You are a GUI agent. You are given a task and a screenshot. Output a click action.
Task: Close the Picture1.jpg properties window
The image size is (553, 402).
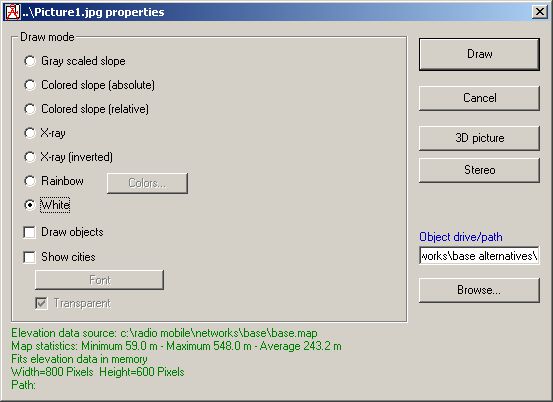540,12
